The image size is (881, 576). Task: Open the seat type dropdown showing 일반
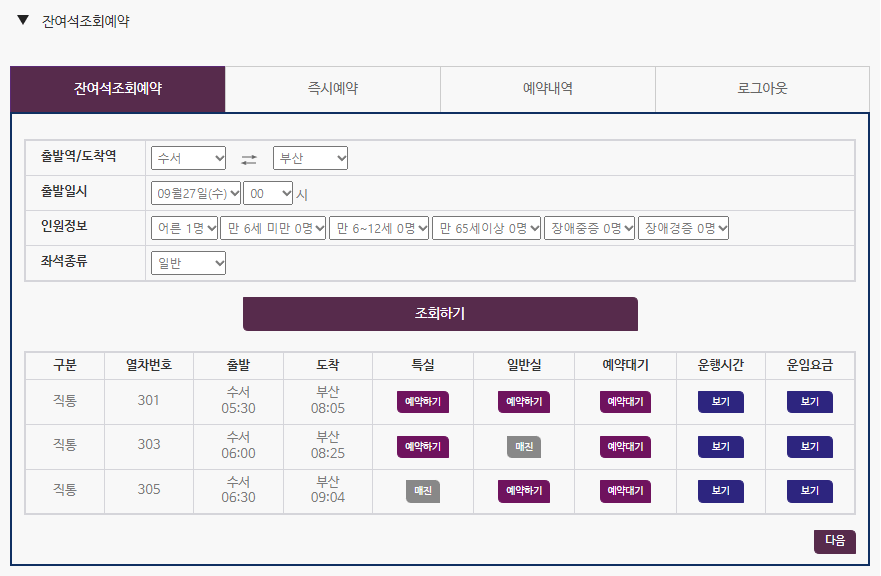pos(187,263)
